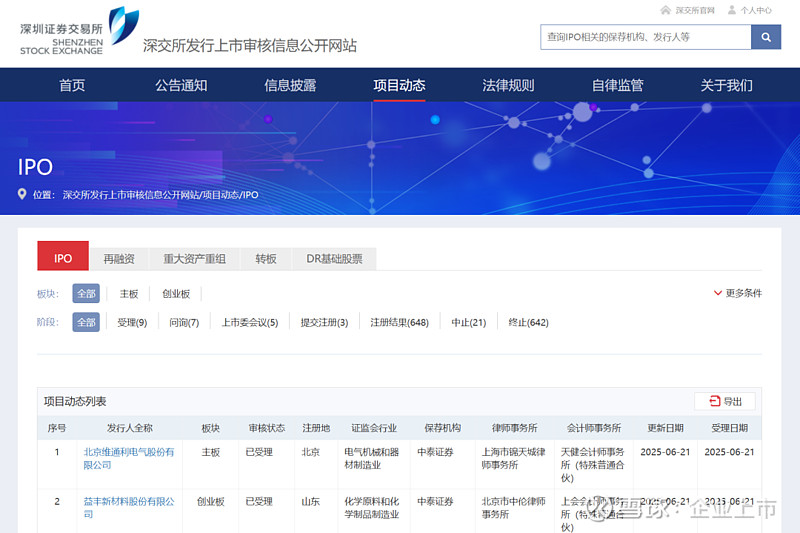This screenshot has height=533, width=800.
Task: Filter 板块 by 主板
Action: coord(129,294)
